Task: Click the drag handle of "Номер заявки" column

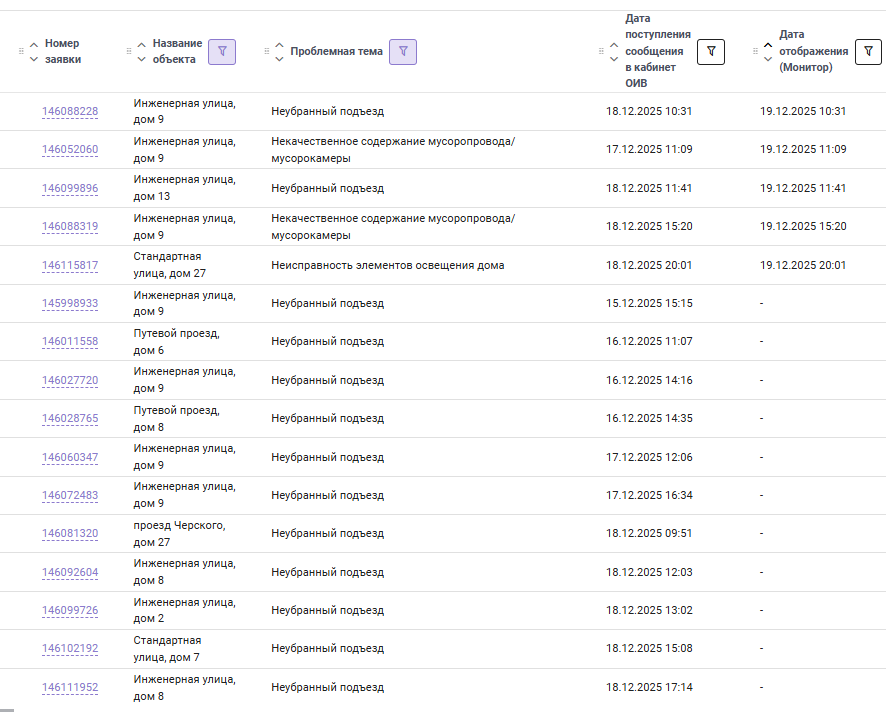Action: tap(21, 52)
